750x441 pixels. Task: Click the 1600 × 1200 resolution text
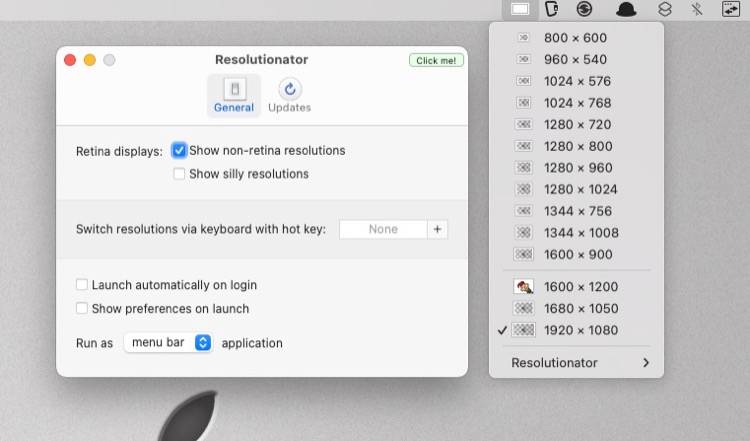581,287
